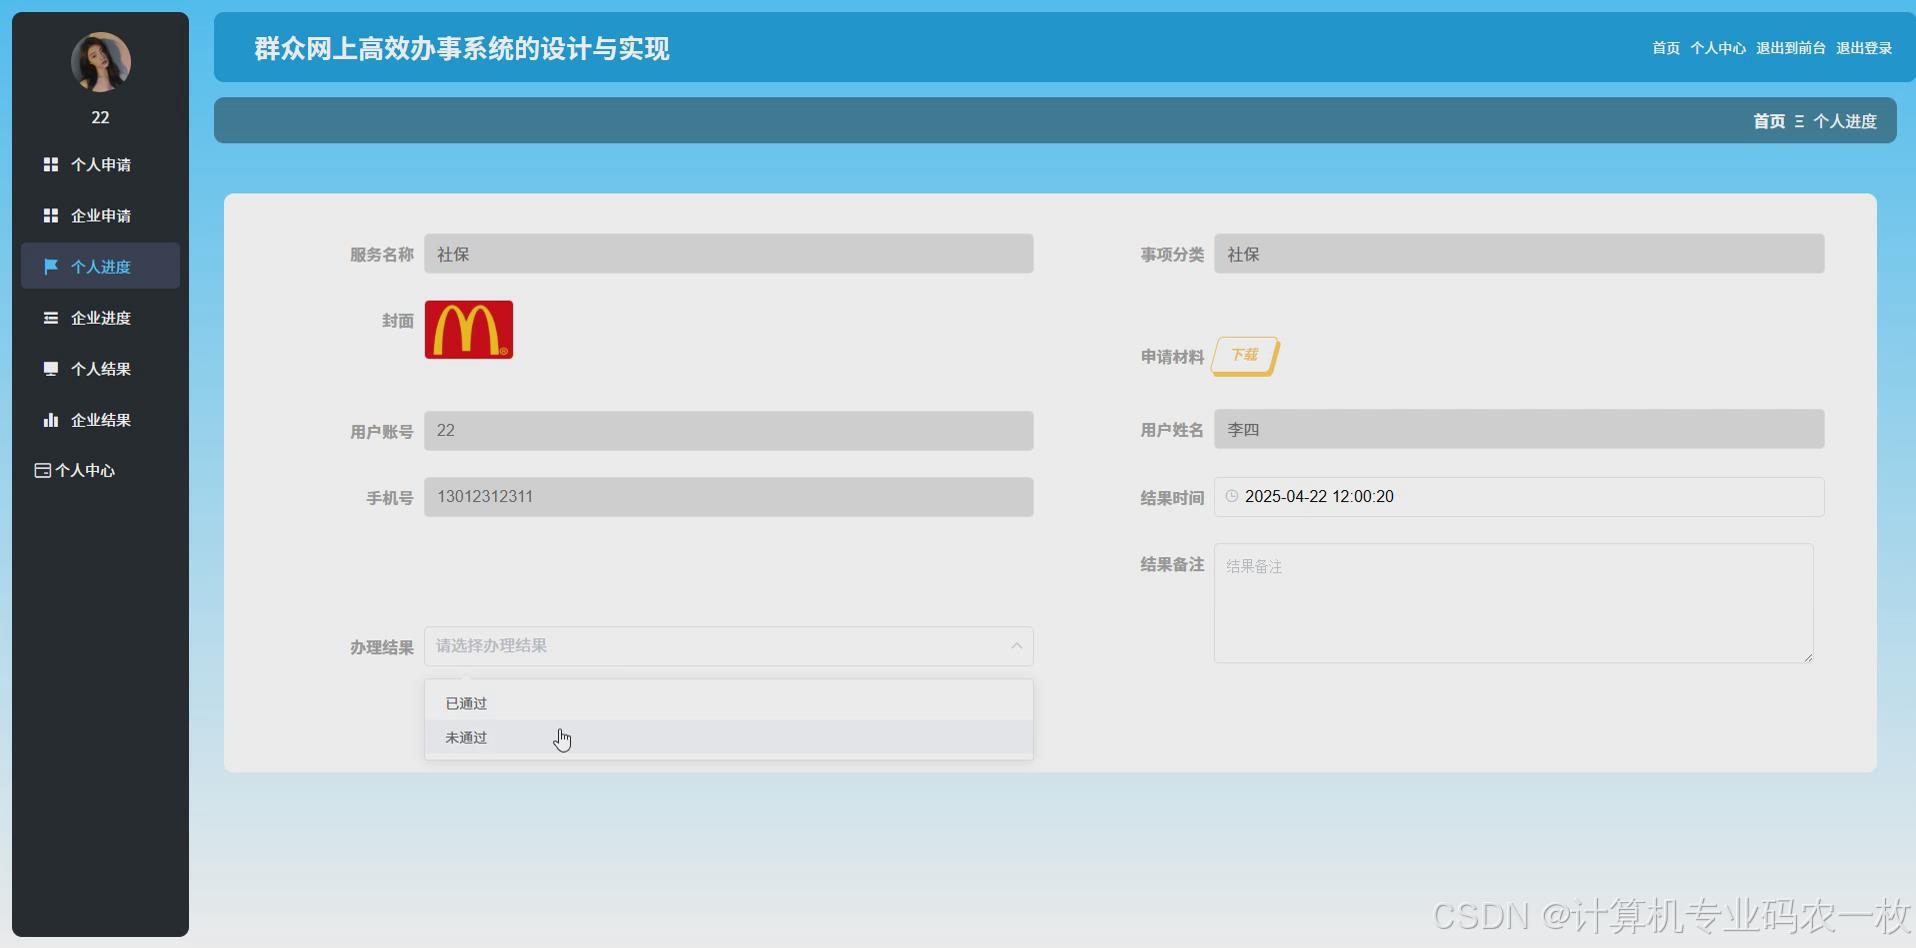Click the McDonald's cover image
Image resolution: width=1916 pixels, height=948 pixels.
469,330
